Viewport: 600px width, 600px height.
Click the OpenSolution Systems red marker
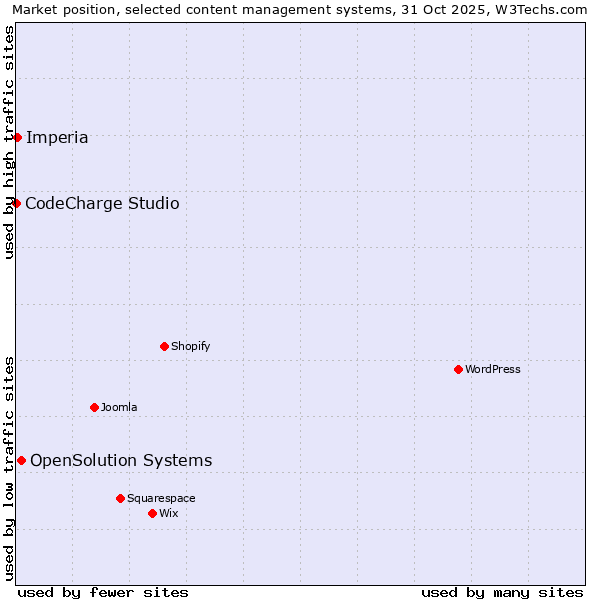21,460
